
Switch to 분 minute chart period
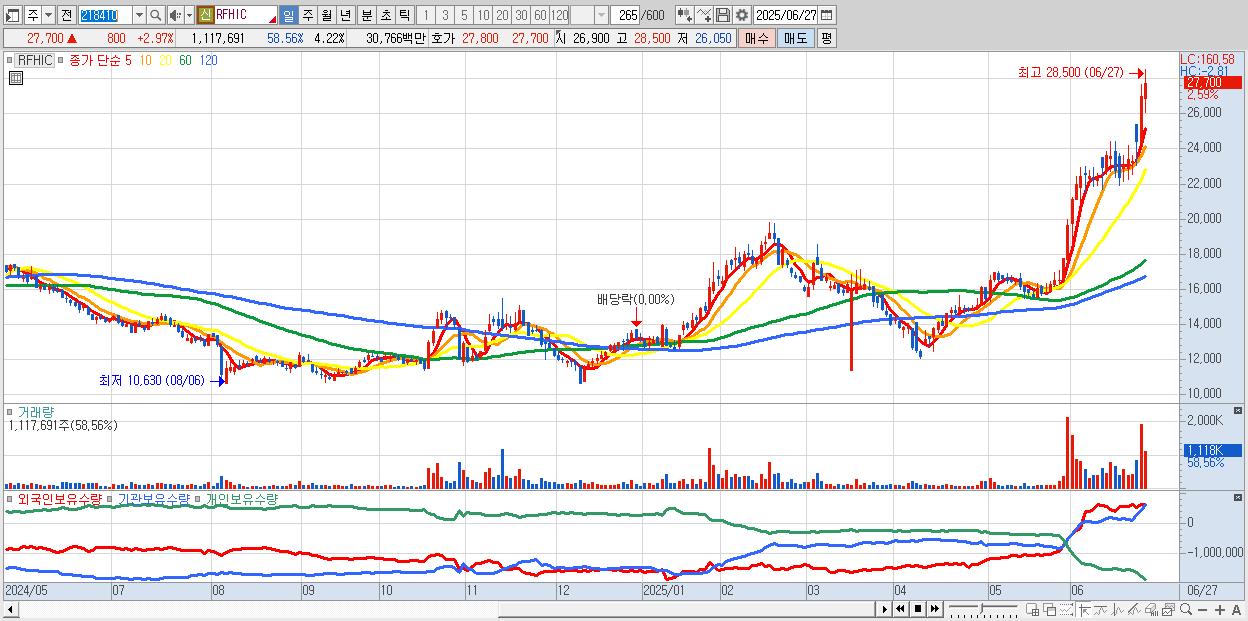366,15
